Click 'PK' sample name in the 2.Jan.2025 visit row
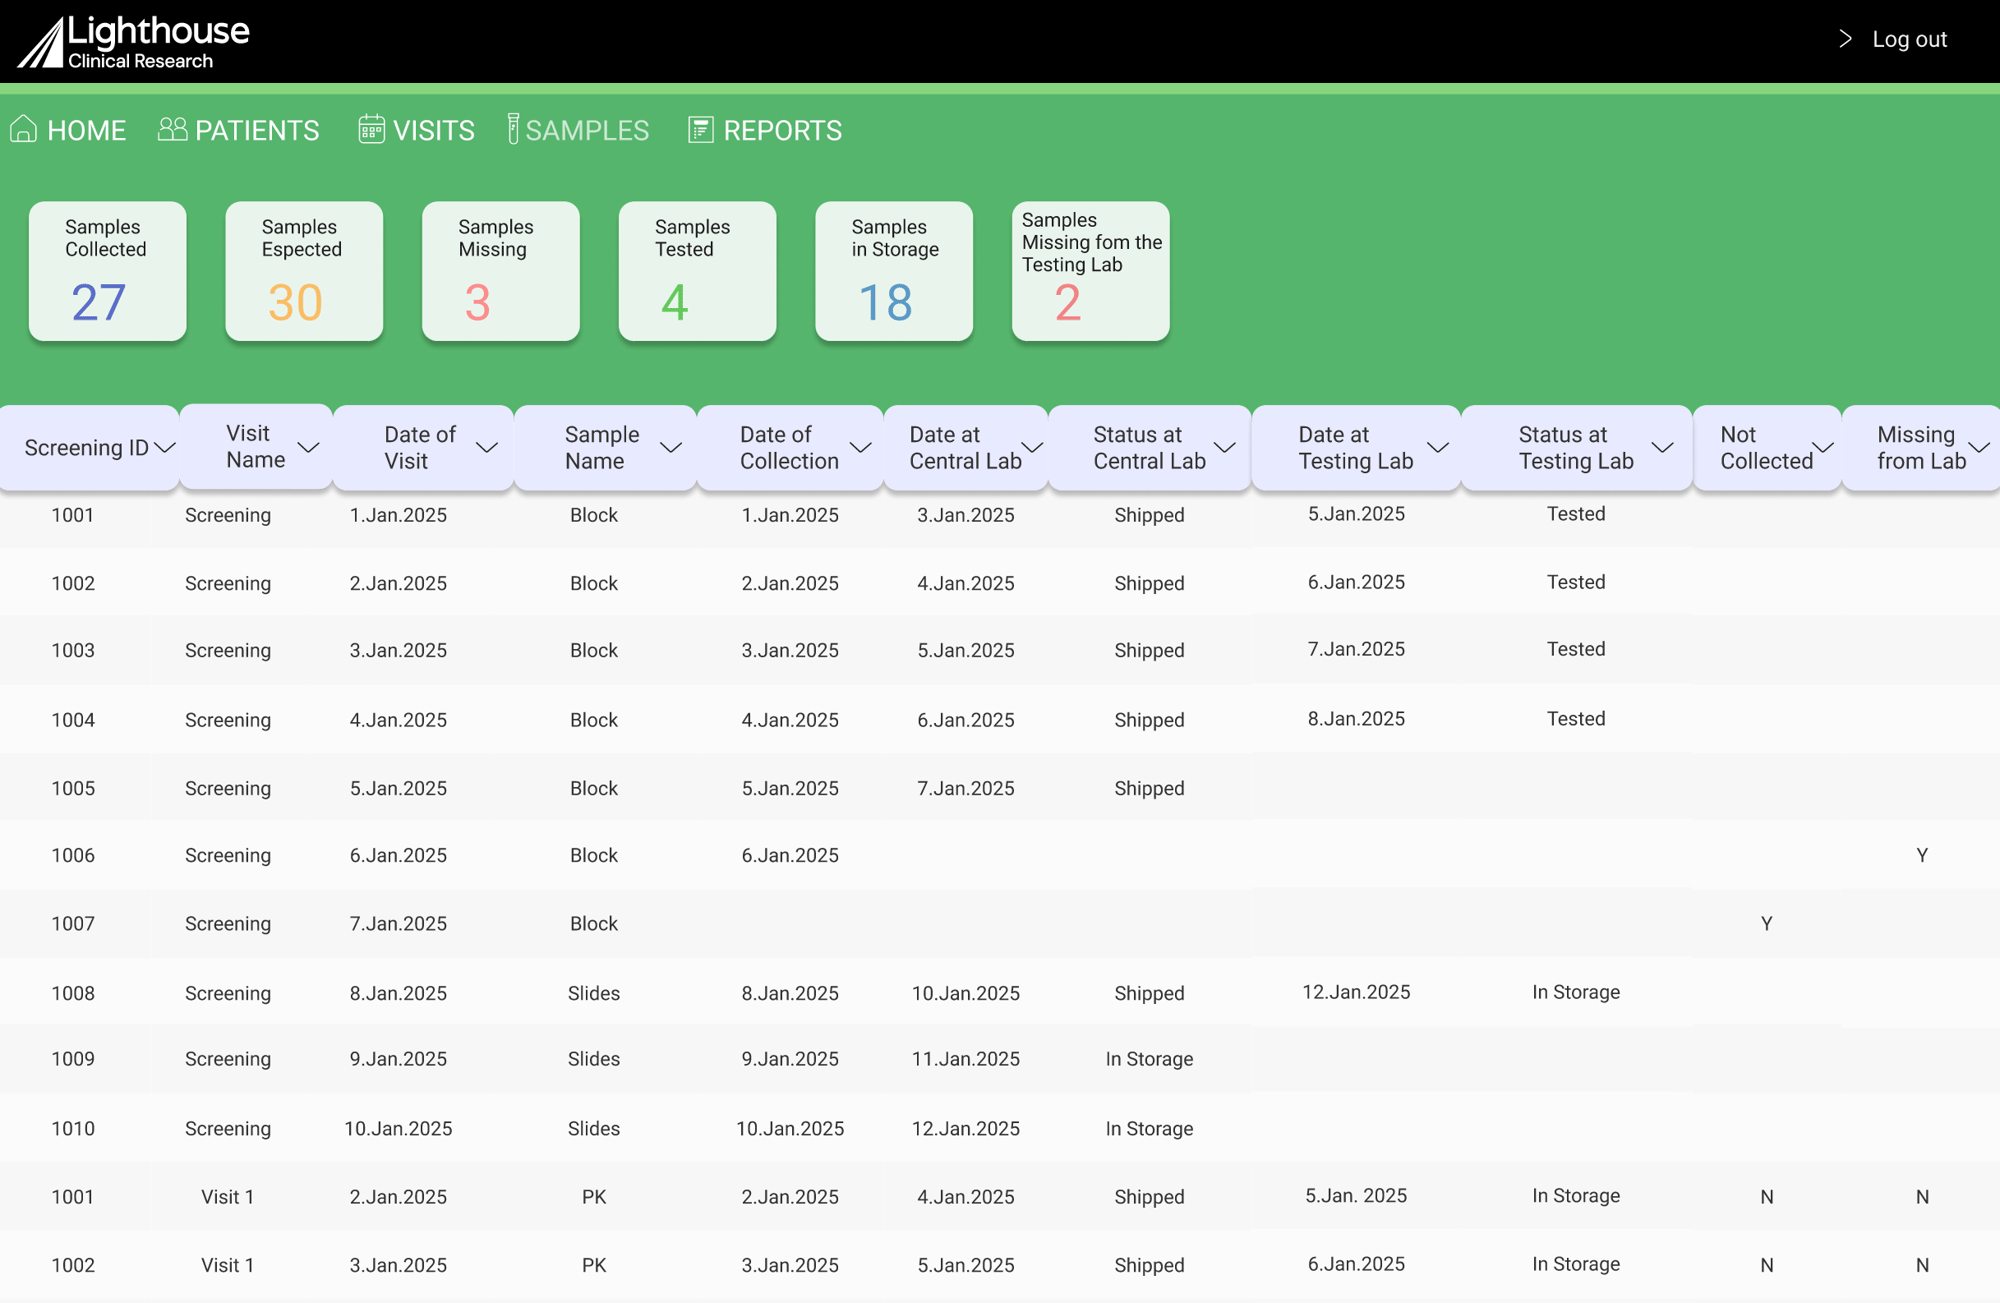 pyautogui.click(x=594, y=1197)
